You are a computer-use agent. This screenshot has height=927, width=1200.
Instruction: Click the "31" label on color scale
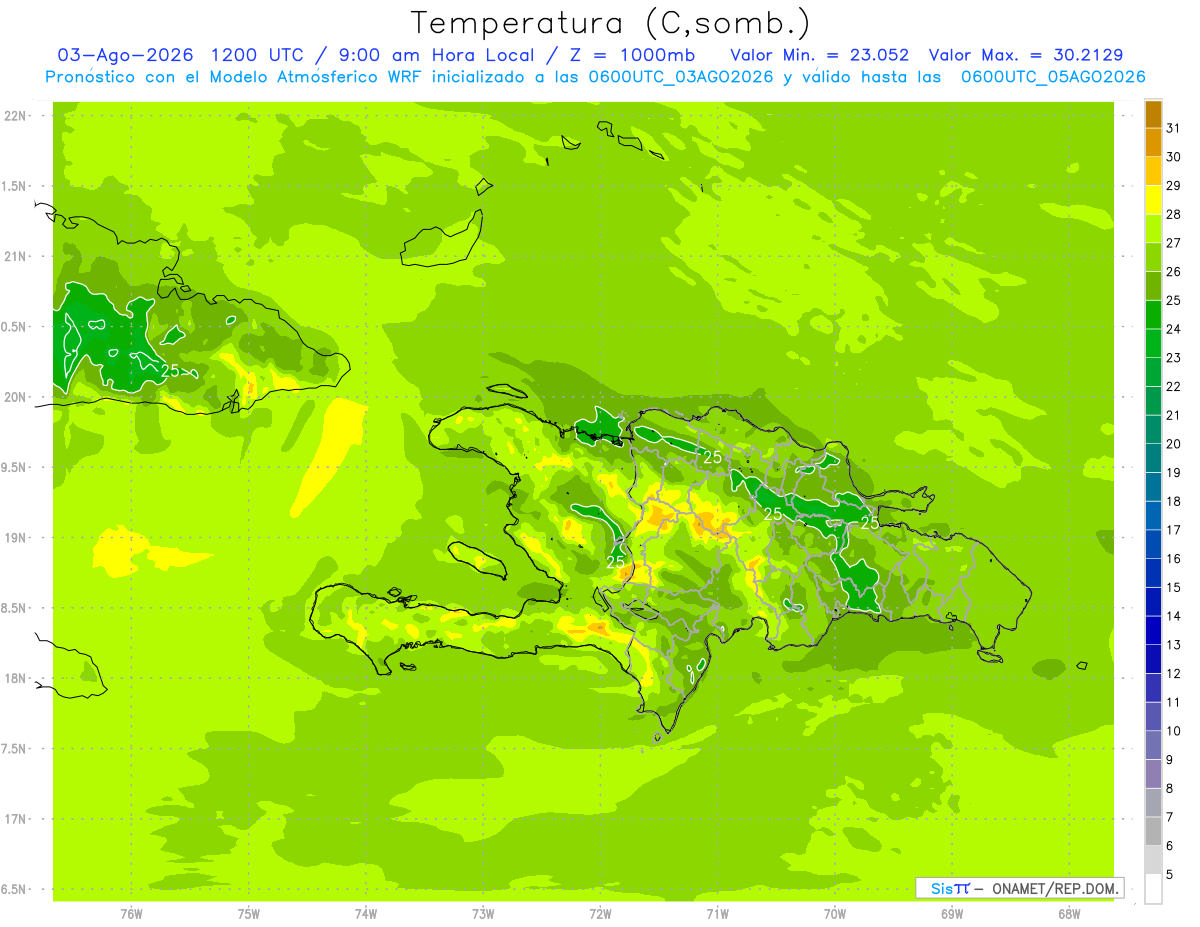[x=1174, y=128]
